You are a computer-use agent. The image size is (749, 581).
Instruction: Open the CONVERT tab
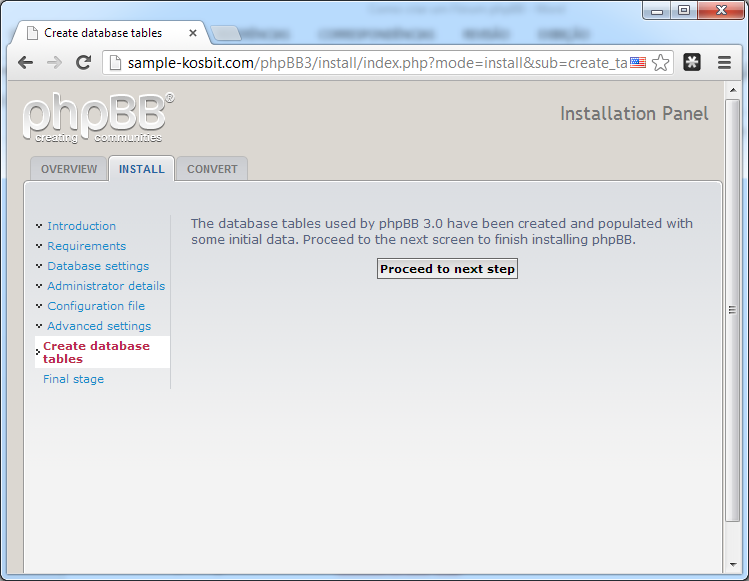tap(212, 169)
